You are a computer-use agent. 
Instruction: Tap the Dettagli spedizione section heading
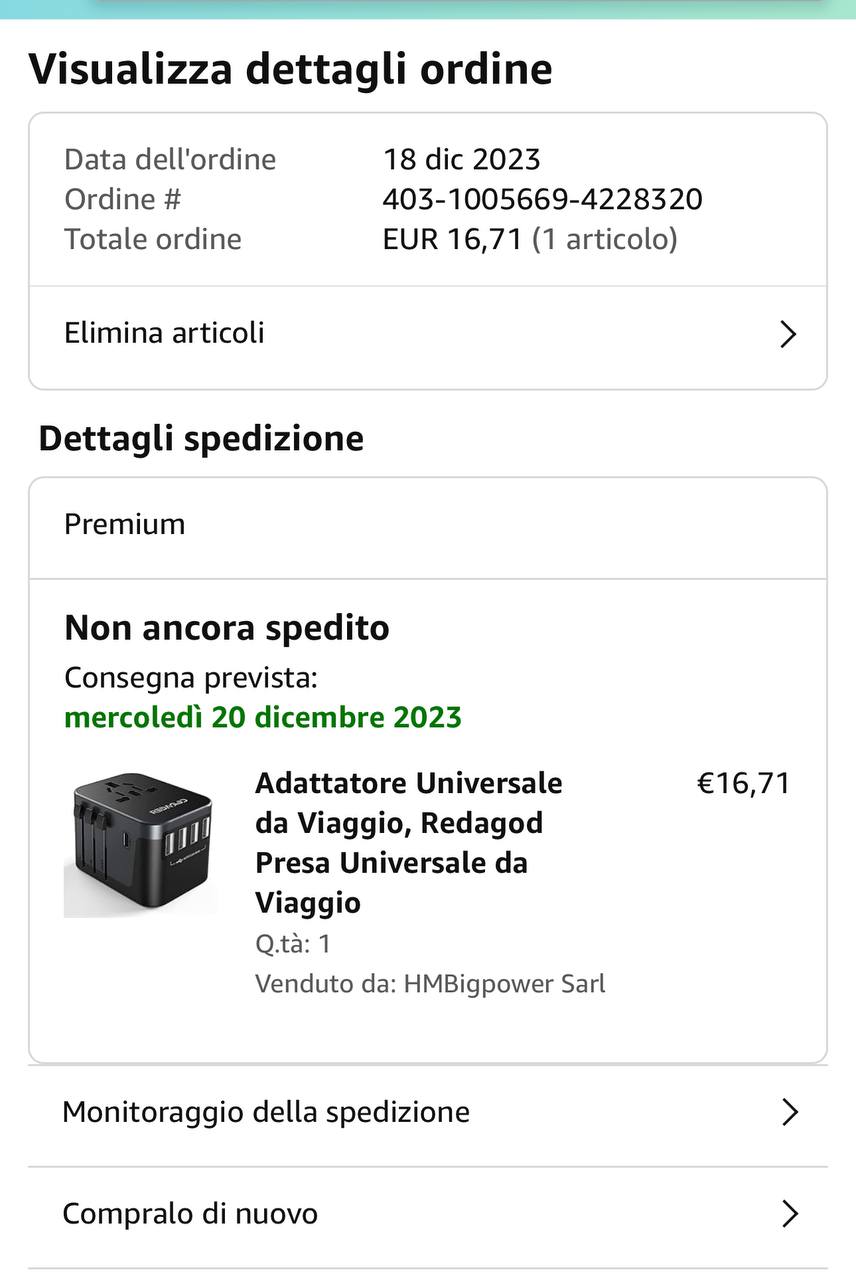(201, 438)
